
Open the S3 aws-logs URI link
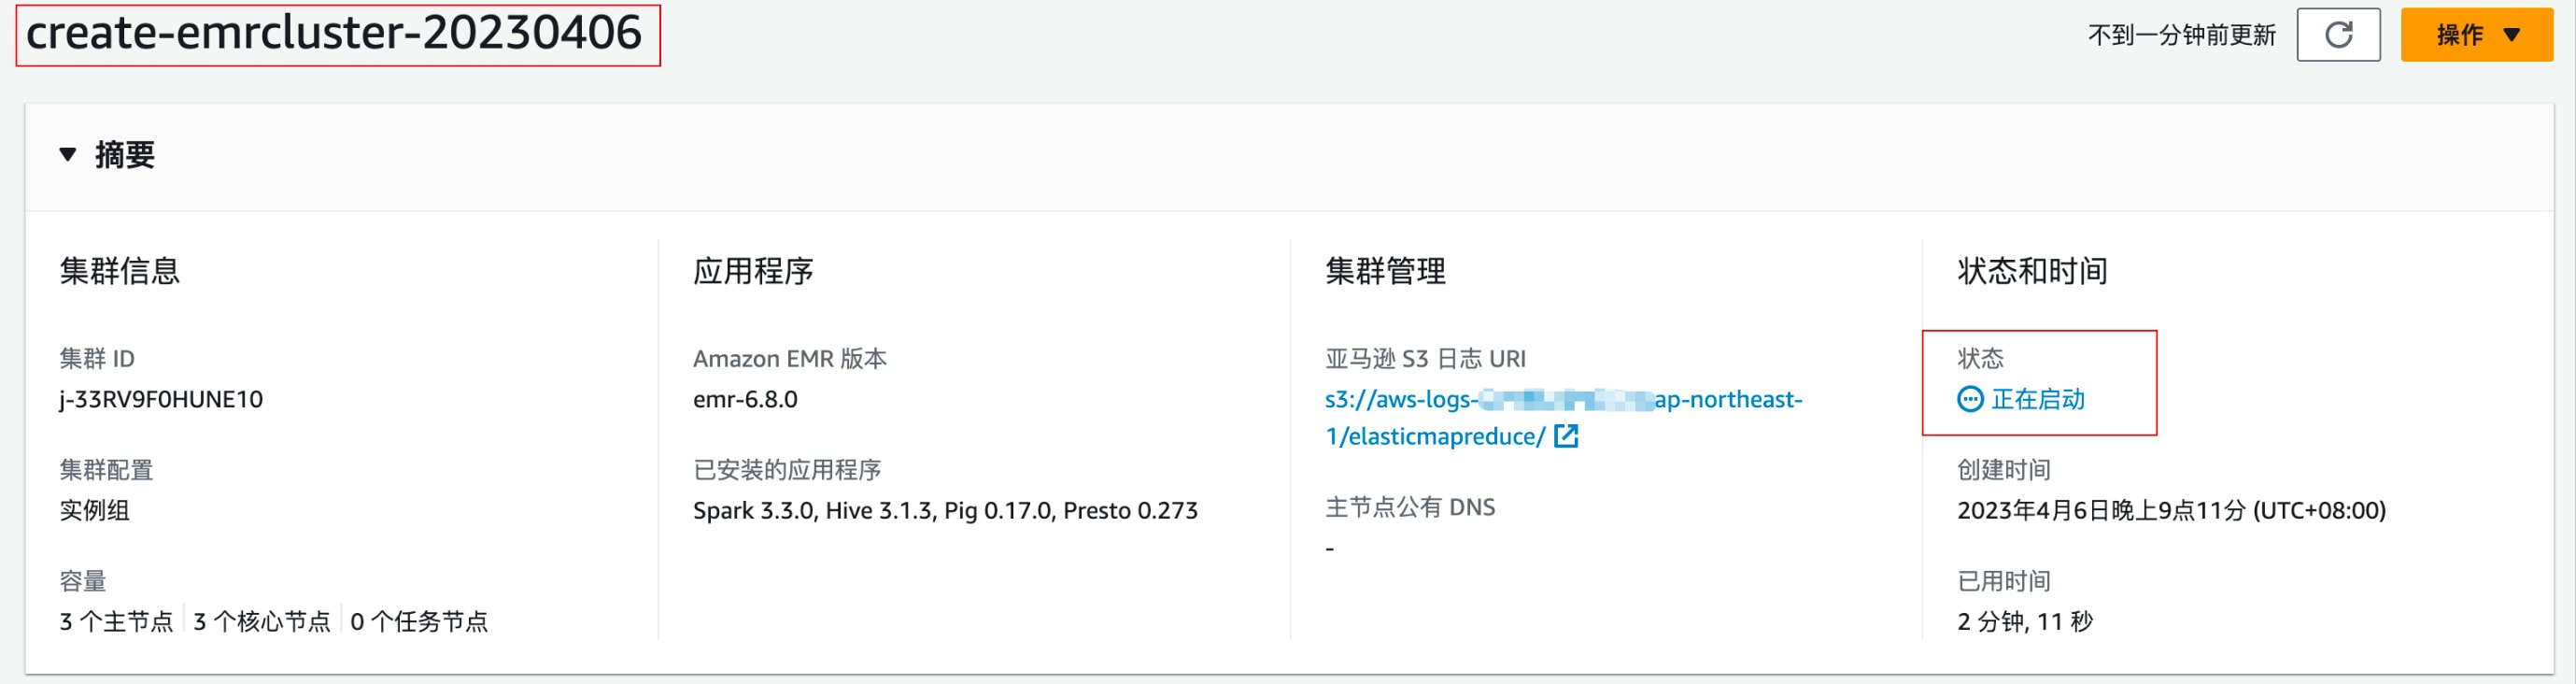click(1562, 400)
